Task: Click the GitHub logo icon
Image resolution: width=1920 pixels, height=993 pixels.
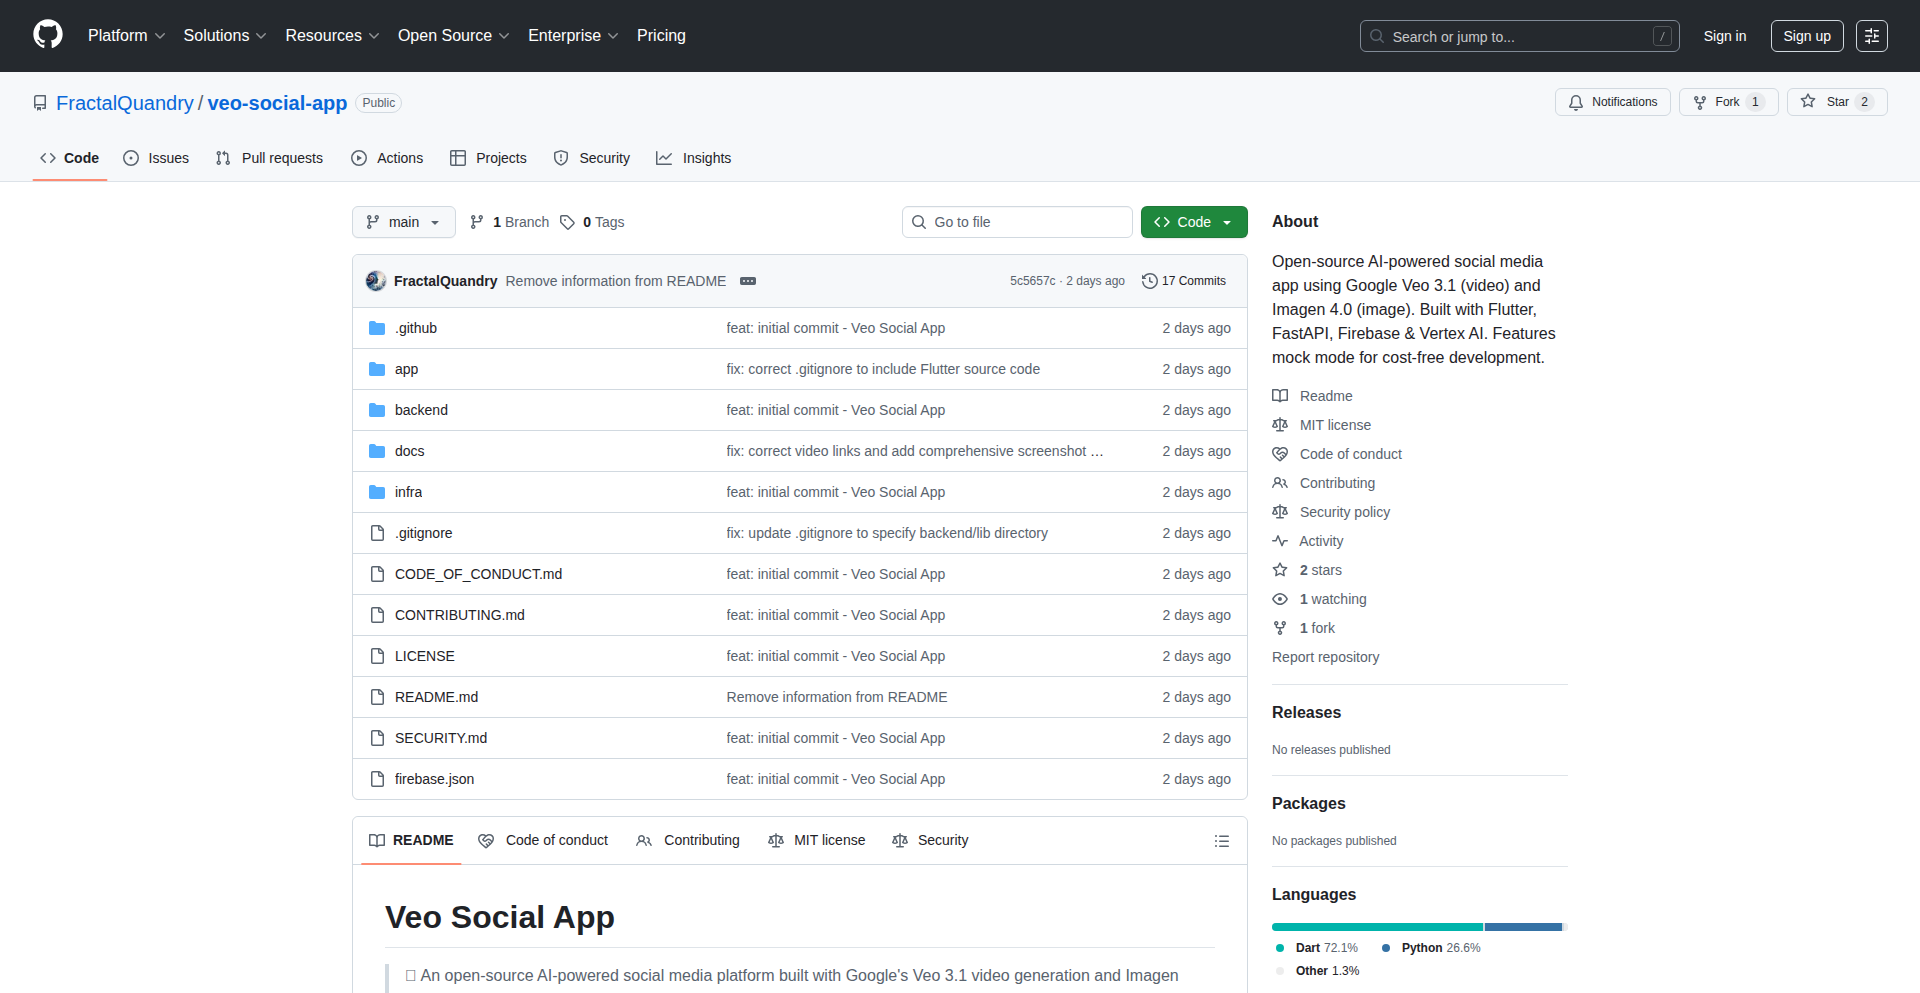Action: (x=48, y=35)
